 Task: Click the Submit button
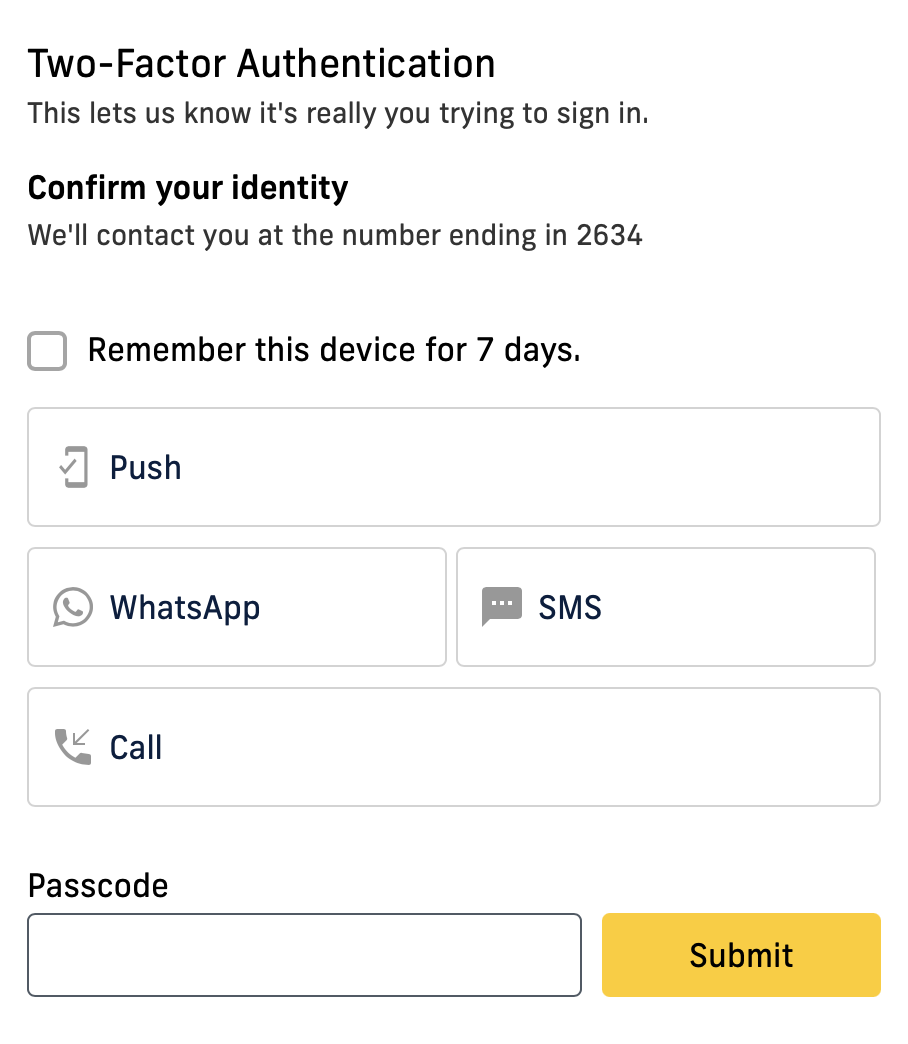pos(740,954)
